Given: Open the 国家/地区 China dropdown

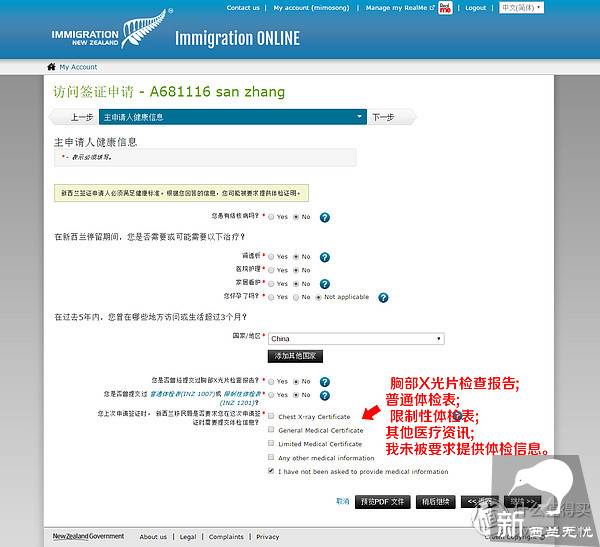Looking at the screenshot, I should pos(356,339).
